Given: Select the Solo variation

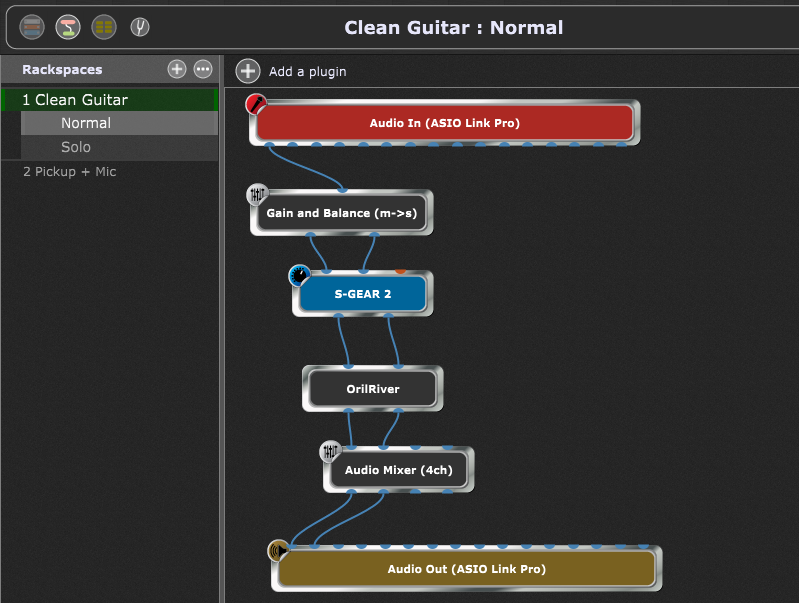Looking at the screenshot, I should 119,147.
